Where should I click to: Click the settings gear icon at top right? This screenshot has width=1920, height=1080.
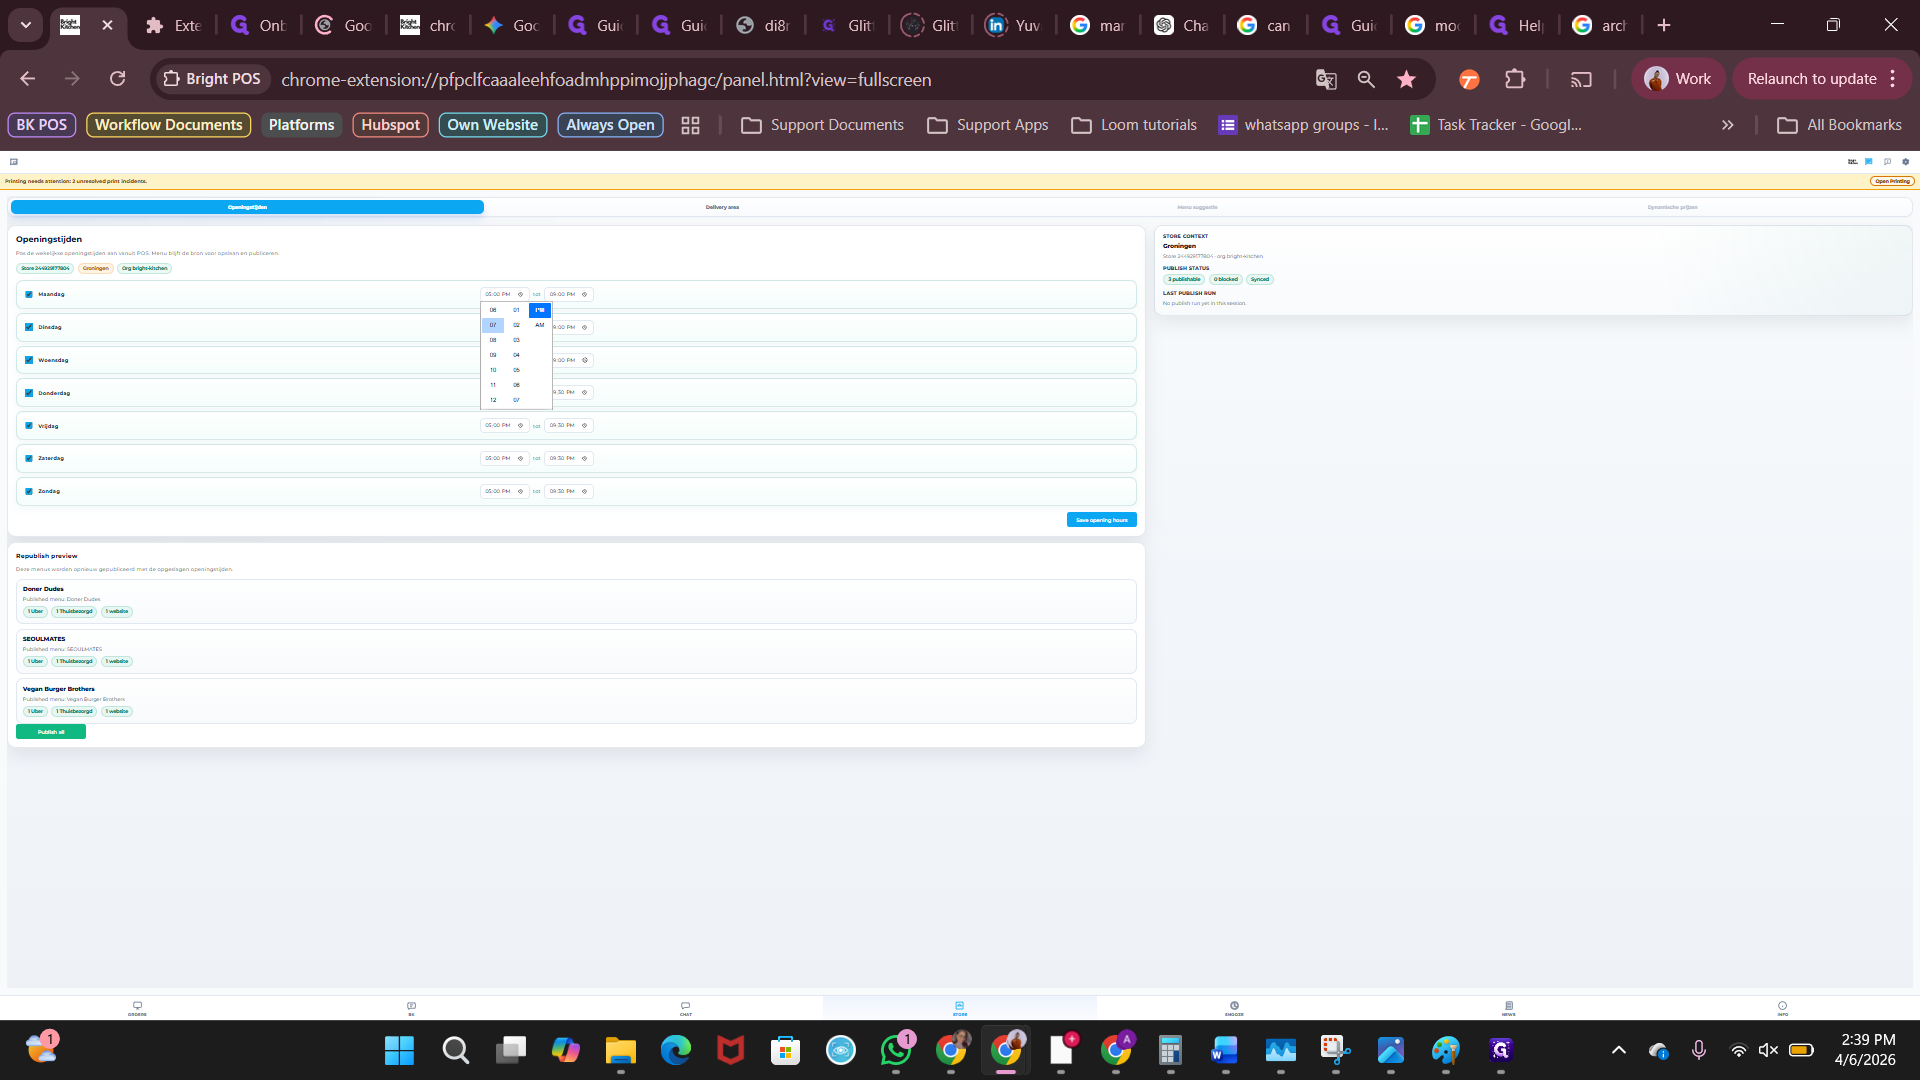1905,161
